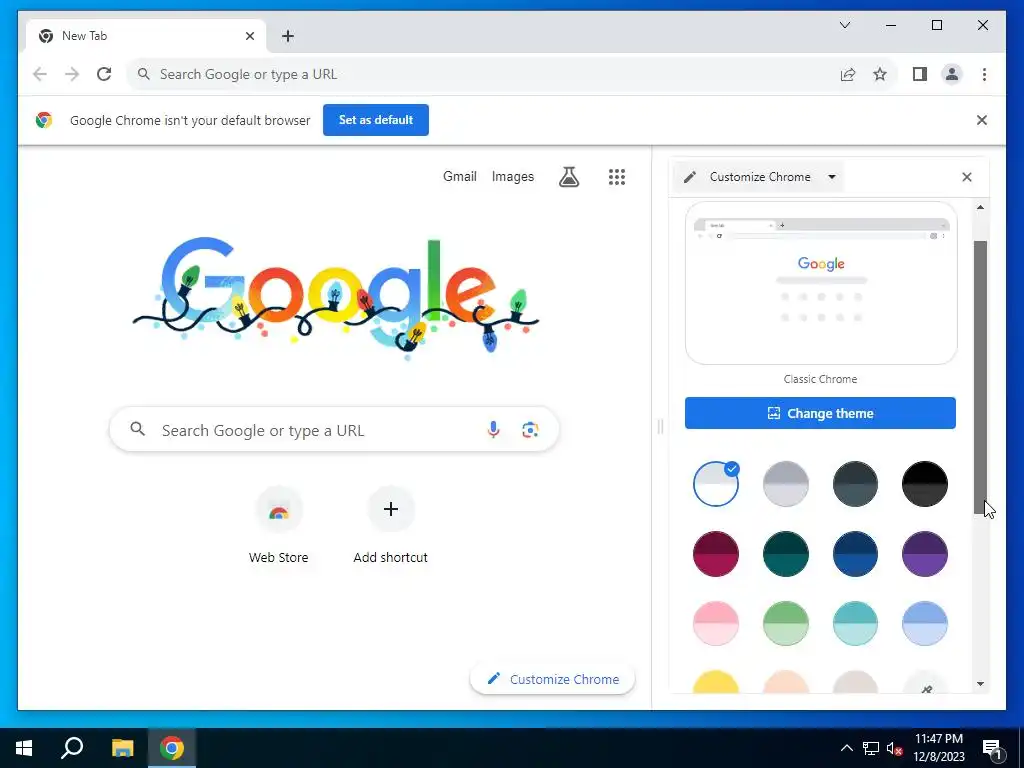Image resolution: width=1024 pixels, height=768 pixels.
Task: Open the Google apps grid
Action: (x=616, y=176)
